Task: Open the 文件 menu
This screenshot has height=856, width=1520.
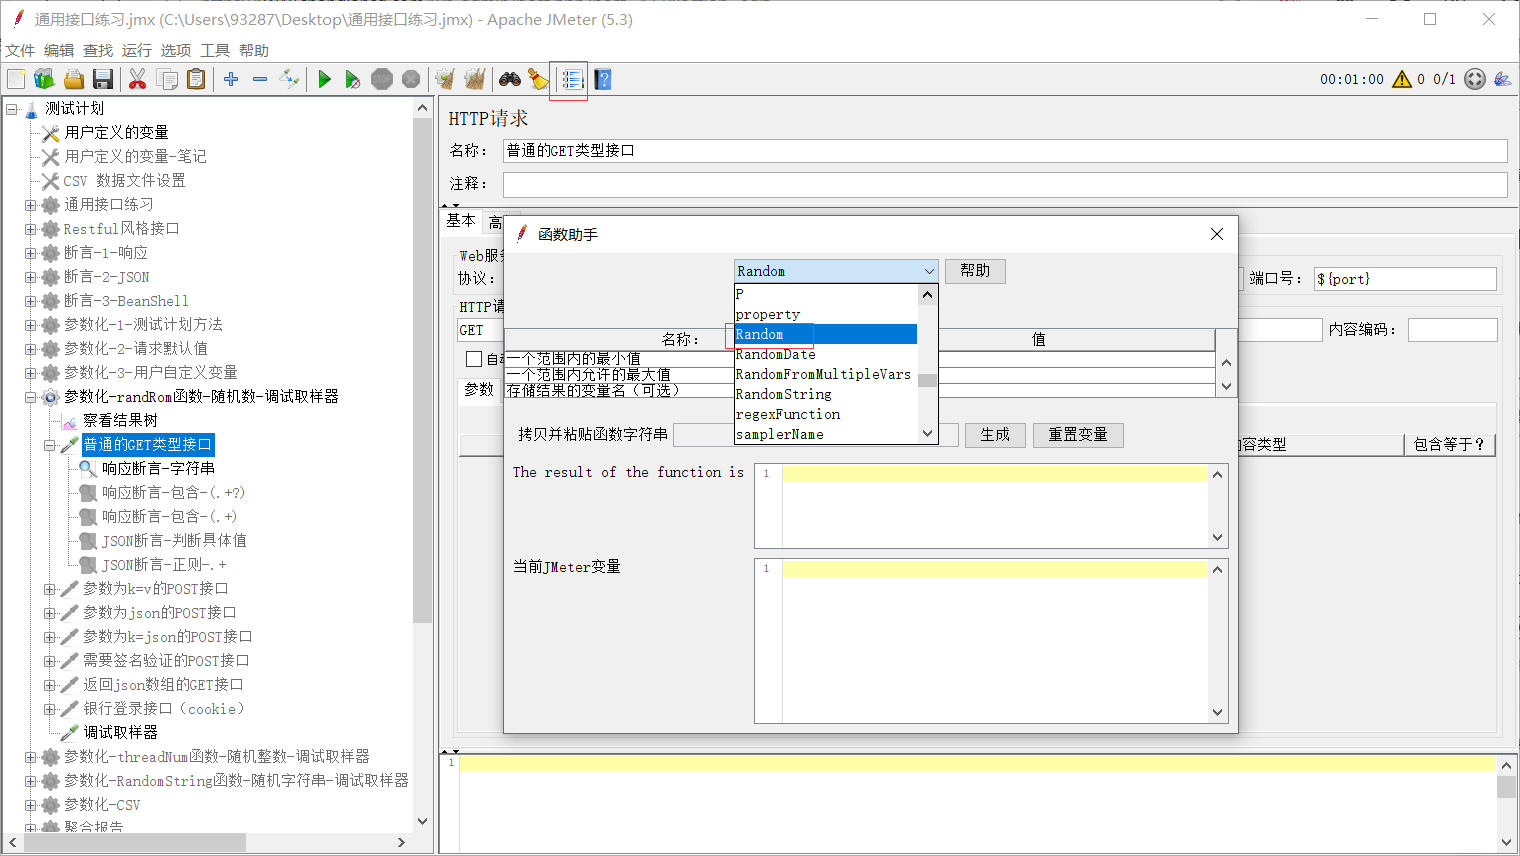Action: [x=20, y=51]
